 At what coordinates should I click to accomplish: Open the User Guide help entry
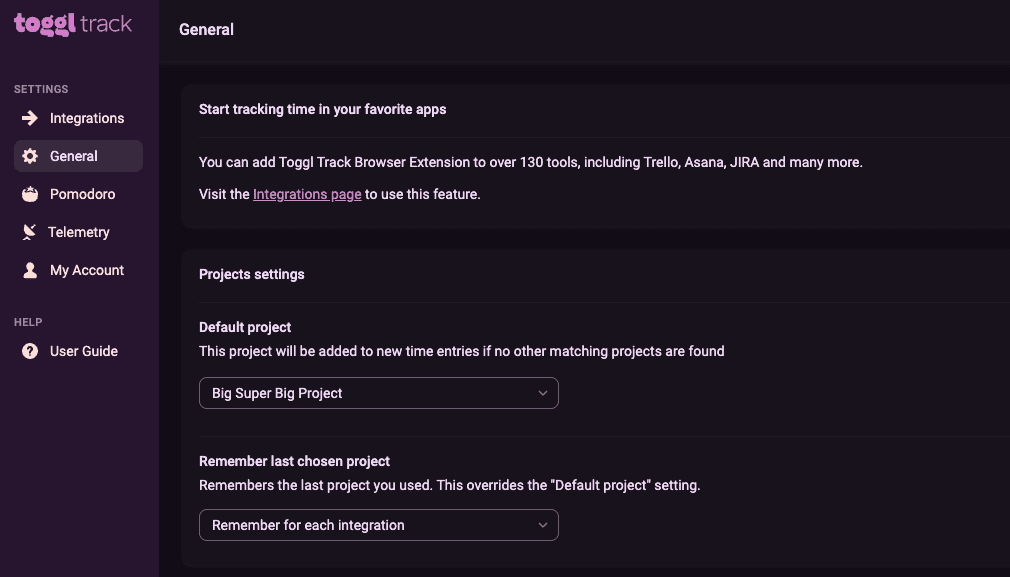pos(79,351)
